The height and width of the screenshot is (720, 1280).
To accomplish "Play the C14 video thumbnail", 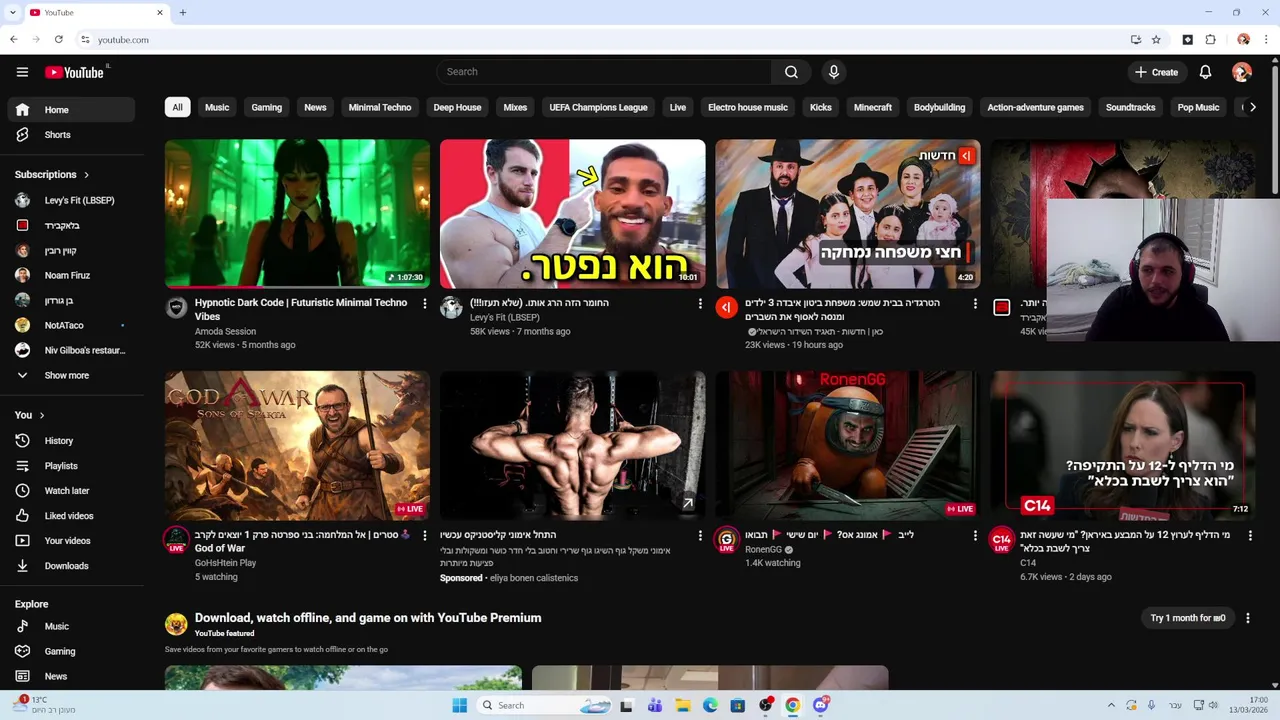I will 1123,446.
